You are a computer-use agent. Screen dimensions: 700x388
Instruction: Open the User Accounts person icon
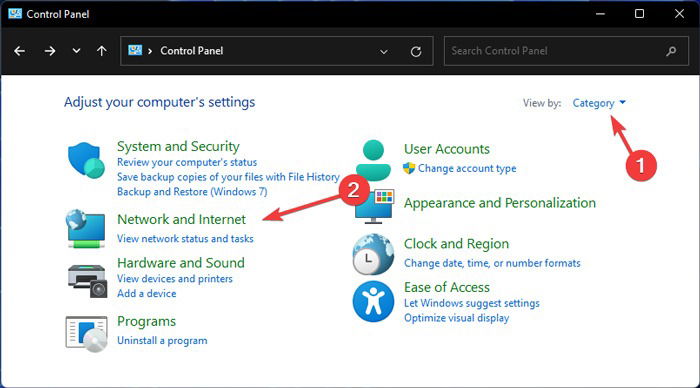[373, 160]
